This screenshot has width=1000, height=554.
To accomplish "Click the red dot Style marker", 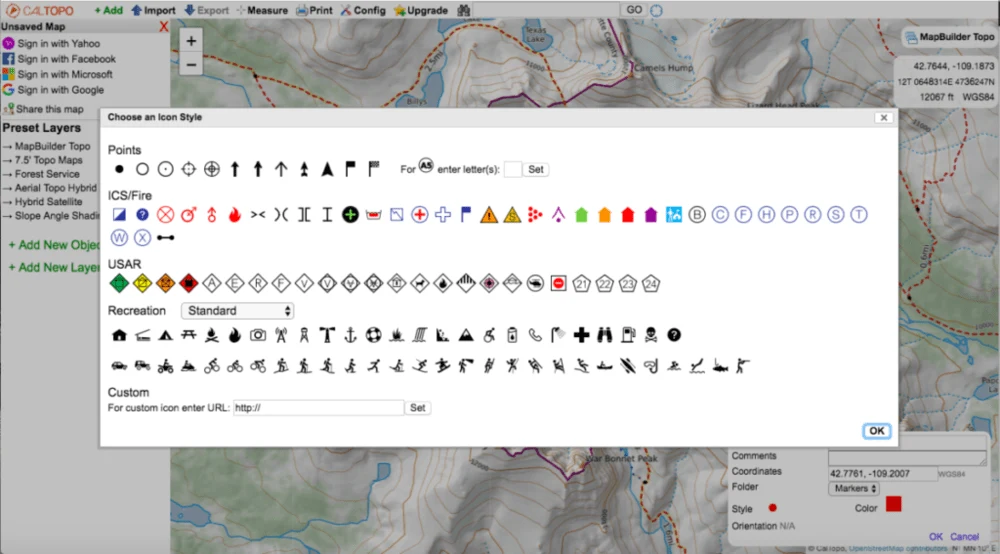I will [772, 508].
